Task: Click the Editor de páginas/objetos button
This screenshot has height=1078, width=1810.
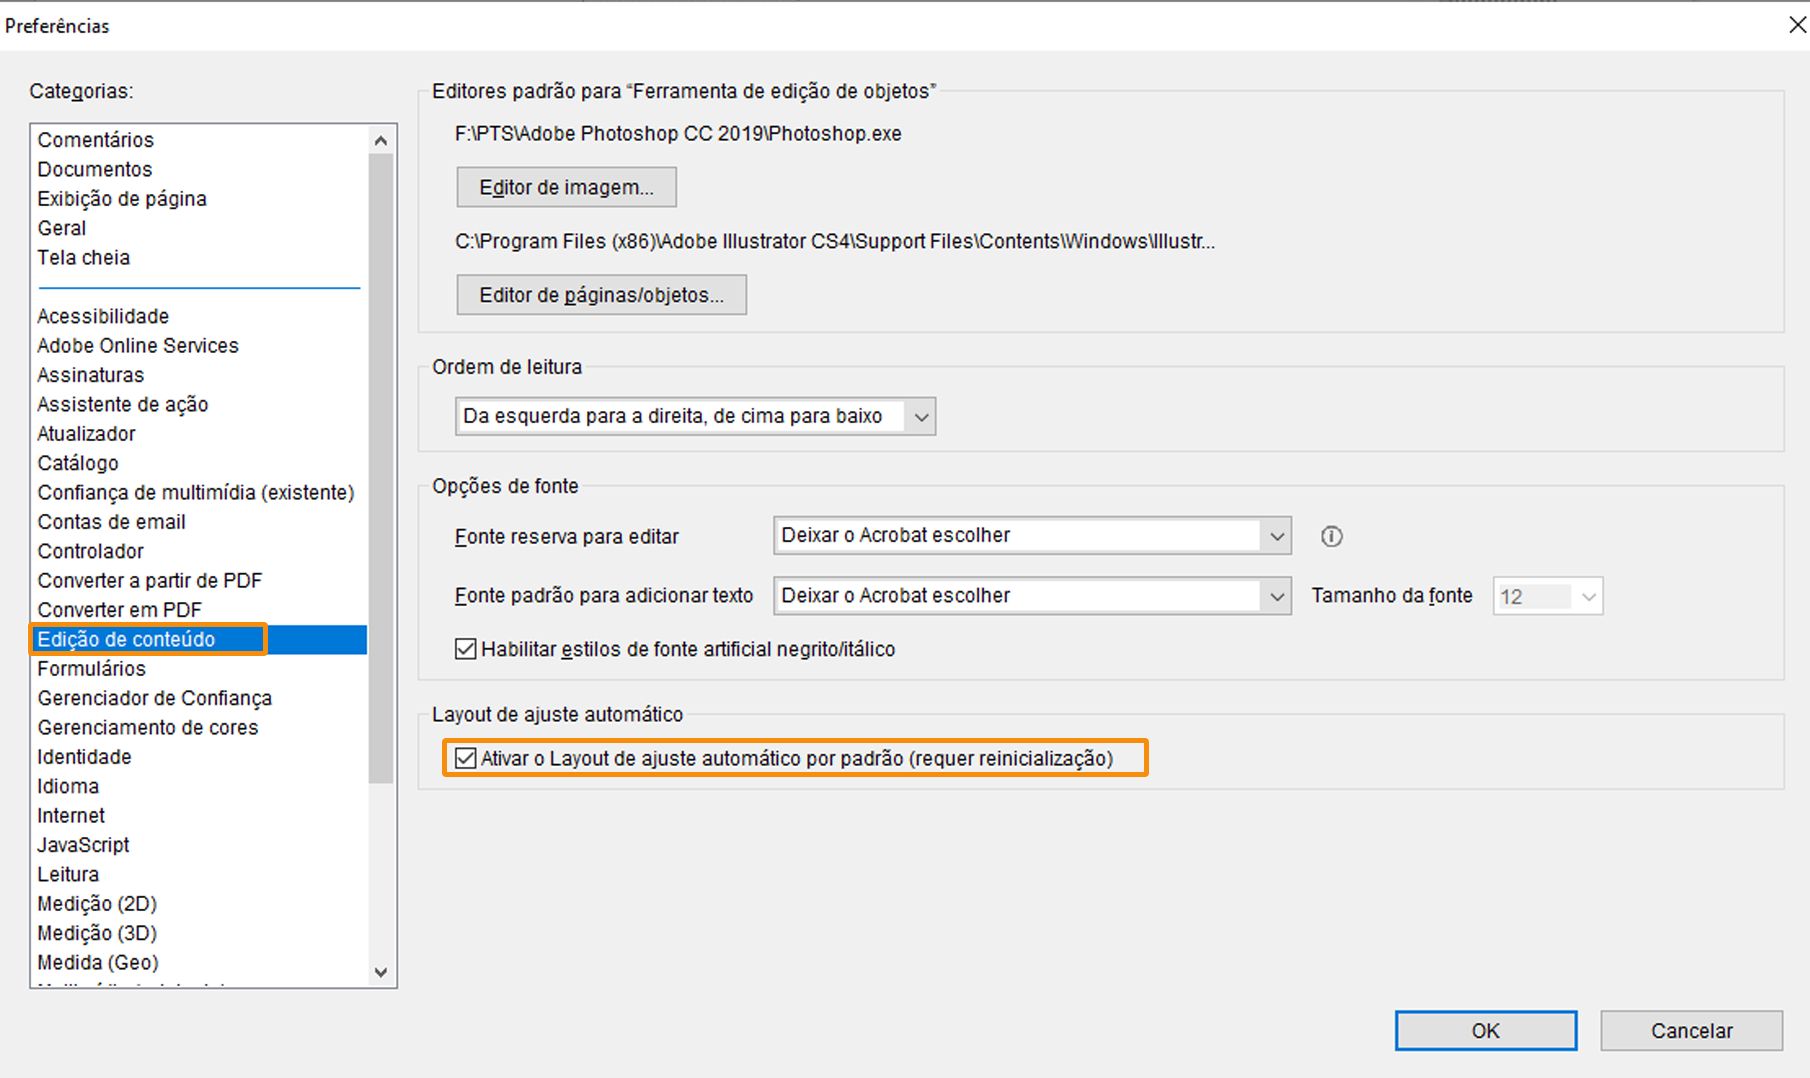Action: click(600, 294)
